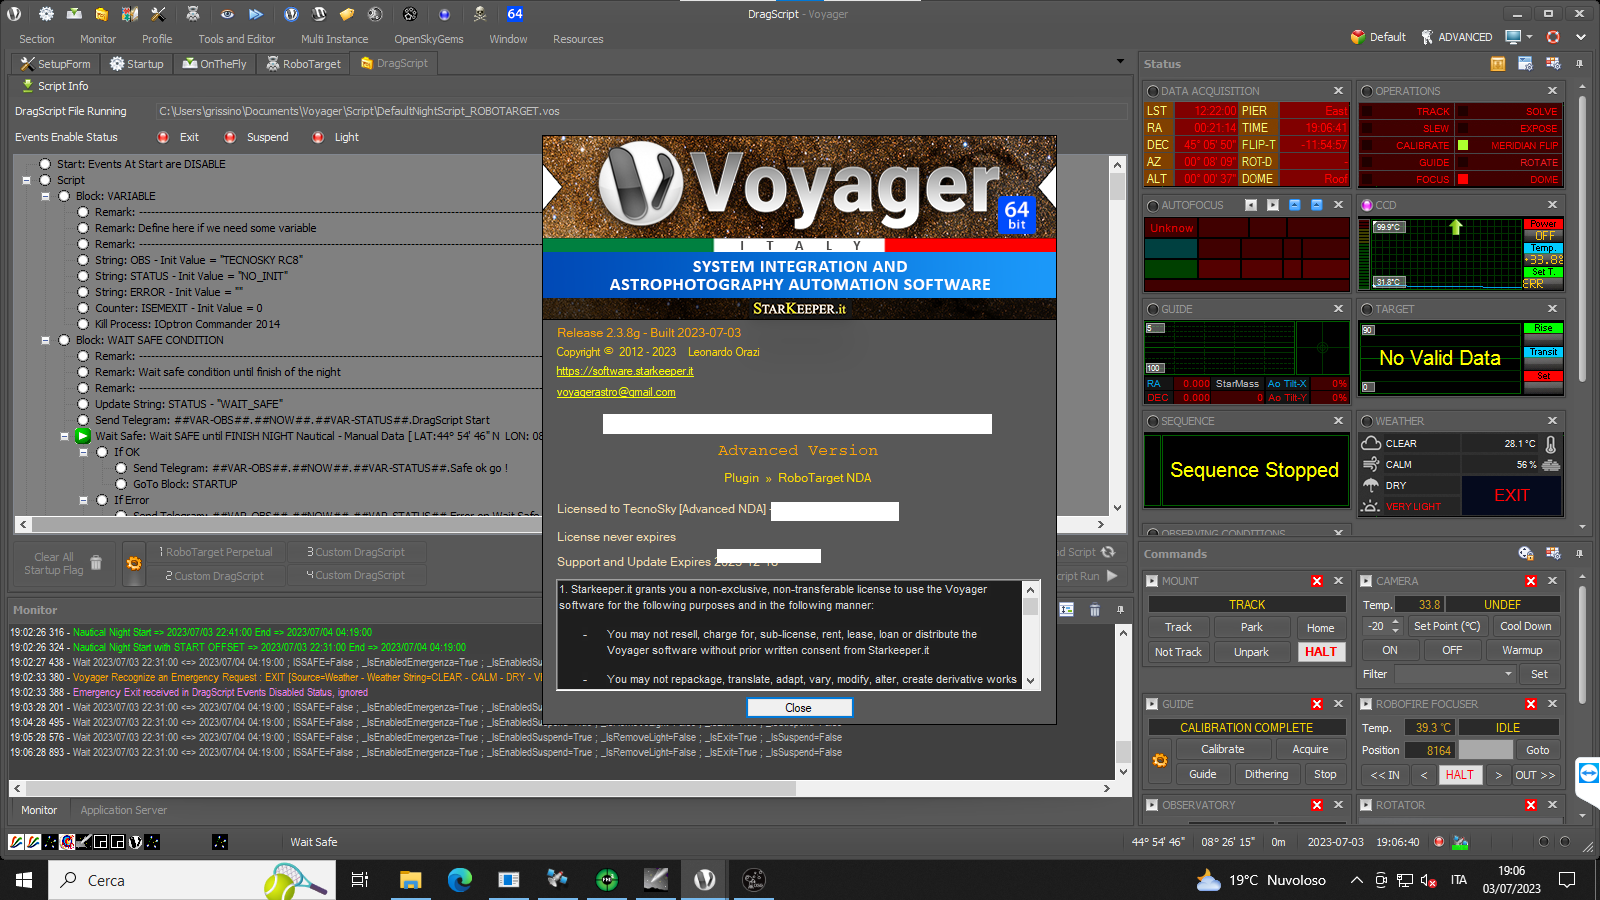Click the Windows Start button
The width and height of the screenshot is (1600, 900).
click(24, 880)
